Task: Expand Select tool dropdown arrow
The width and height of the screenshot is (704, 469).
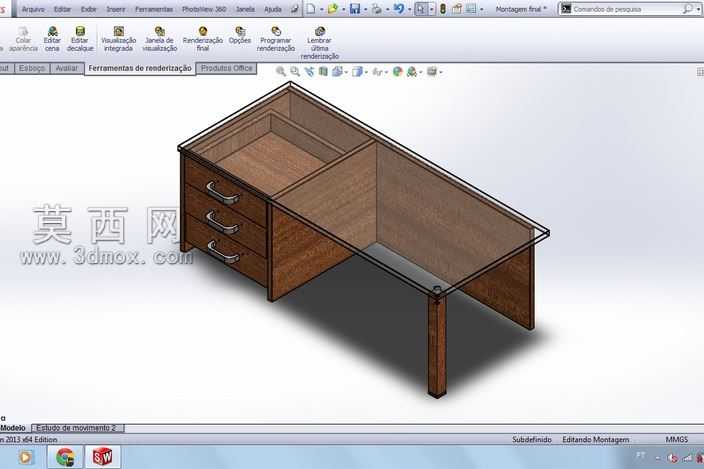Action: point(431,9)
